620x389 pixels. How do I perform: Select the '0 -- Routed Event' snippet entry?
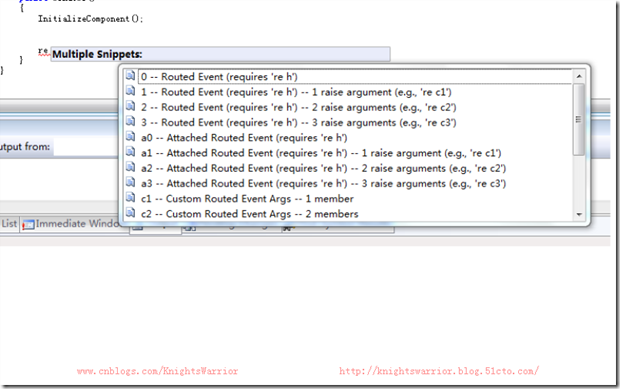click(355, 77)
